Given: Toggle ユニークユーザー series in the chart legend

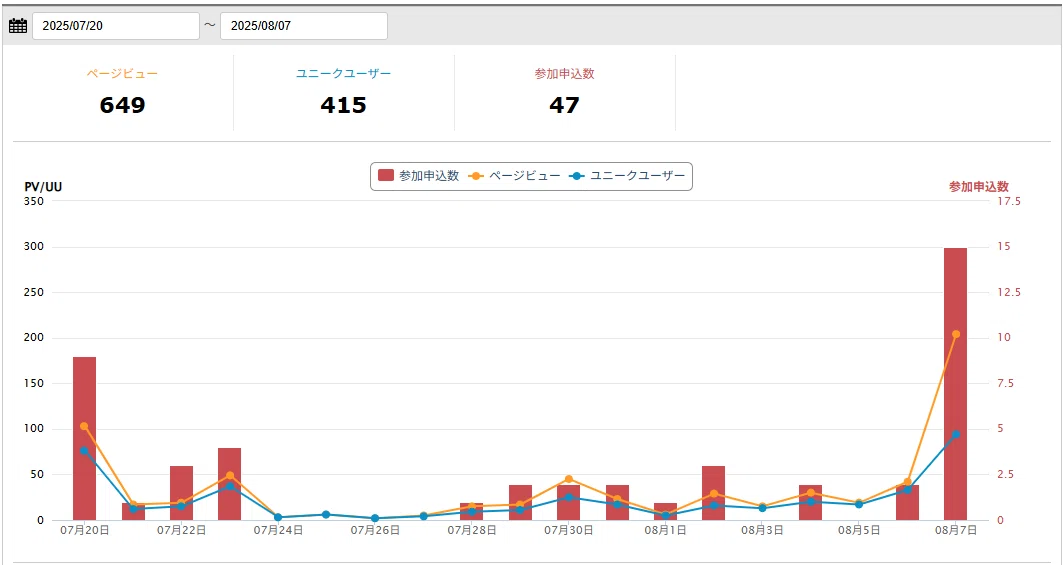Looking at the screenshot, I should (627, 176).
